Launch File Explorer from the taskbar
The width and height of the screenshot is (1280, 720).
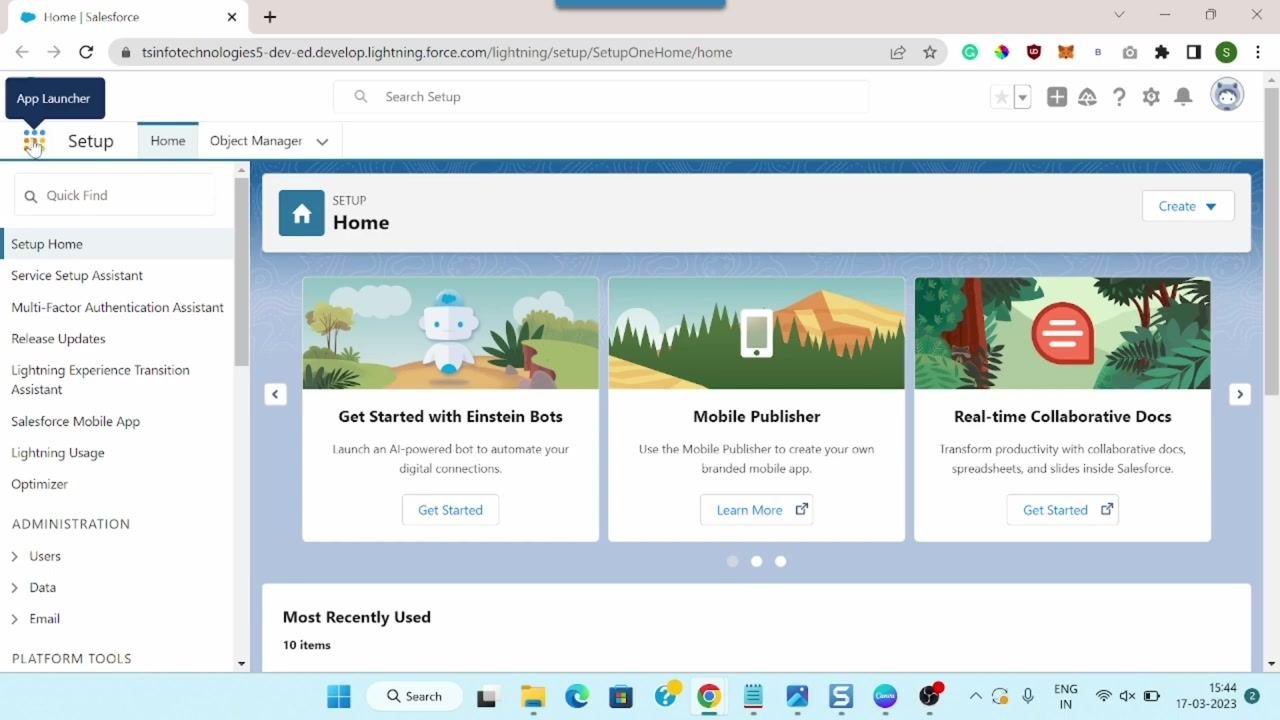(x=533, y=696)
